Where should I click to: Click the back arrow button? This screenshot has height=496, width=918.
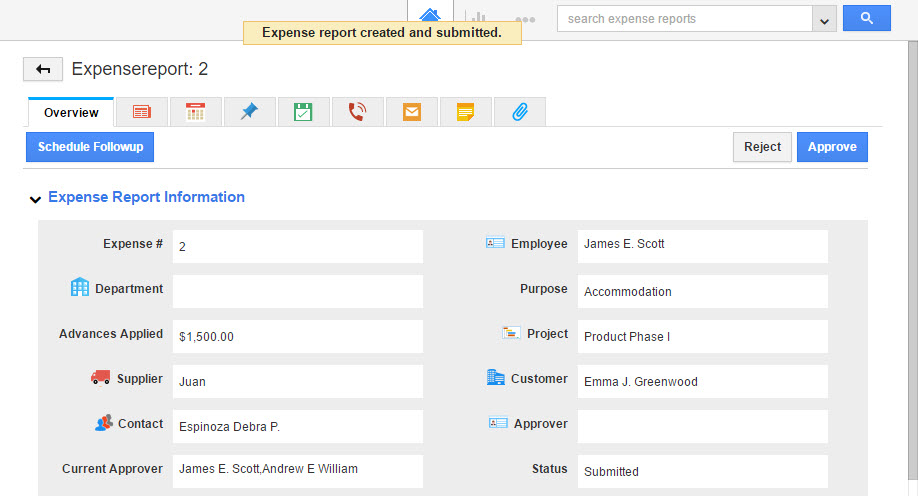tap(43, 69)
